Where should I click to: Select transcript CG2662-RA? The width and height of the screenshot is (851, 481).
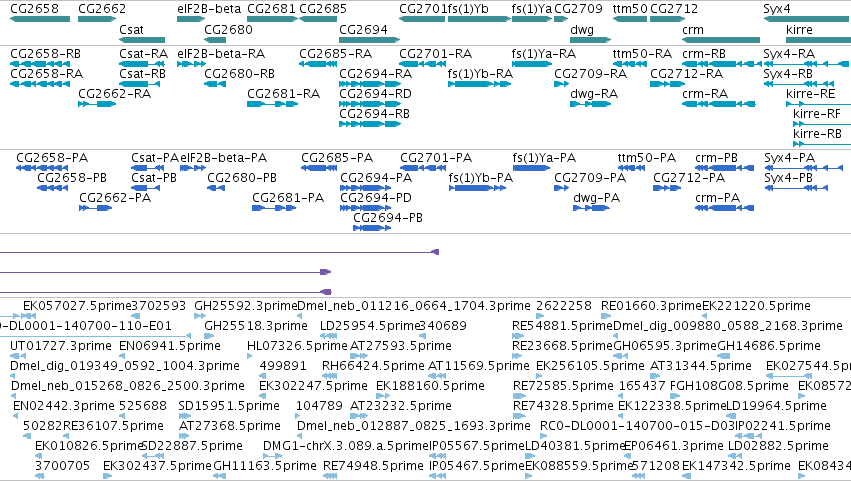[x=97, y=104]
